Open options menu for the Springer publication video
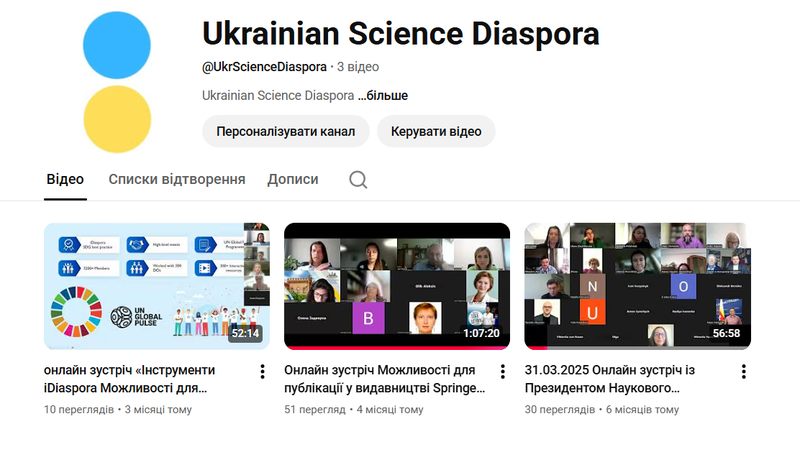800x475 pixels. [x=503, y=372]
